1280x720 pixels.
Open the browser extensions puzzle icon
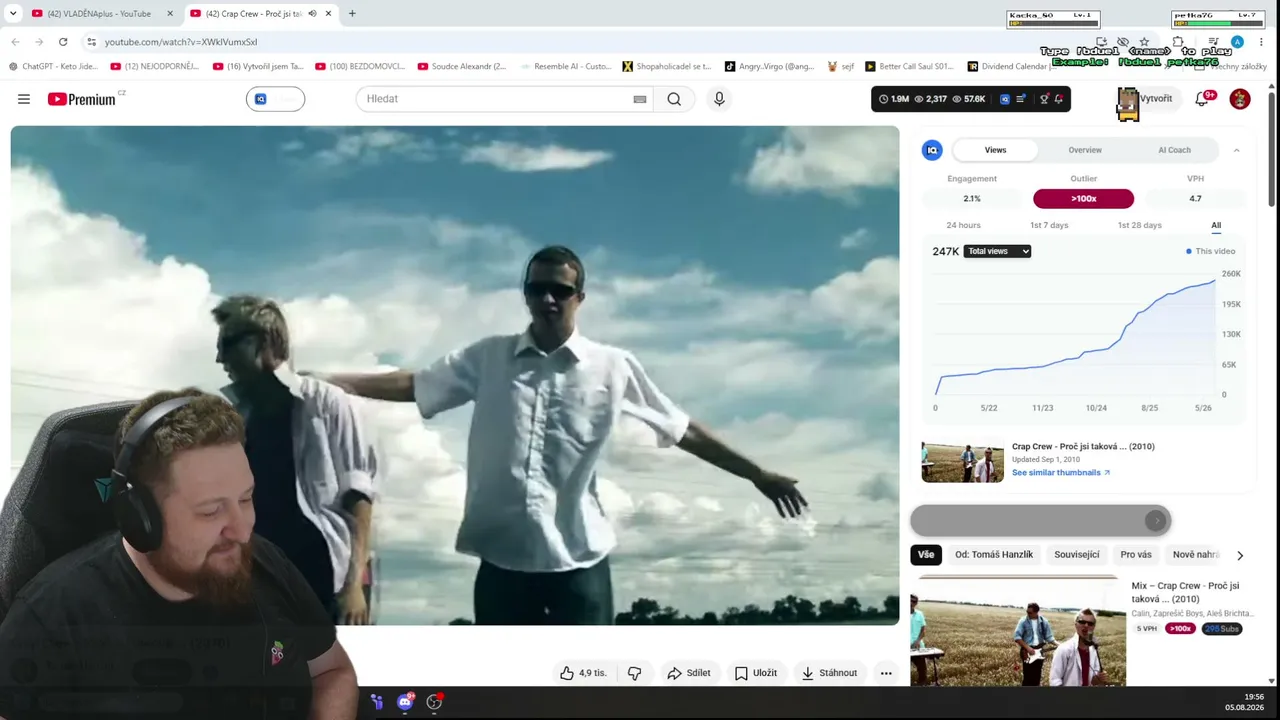(x=1178, y=42)
